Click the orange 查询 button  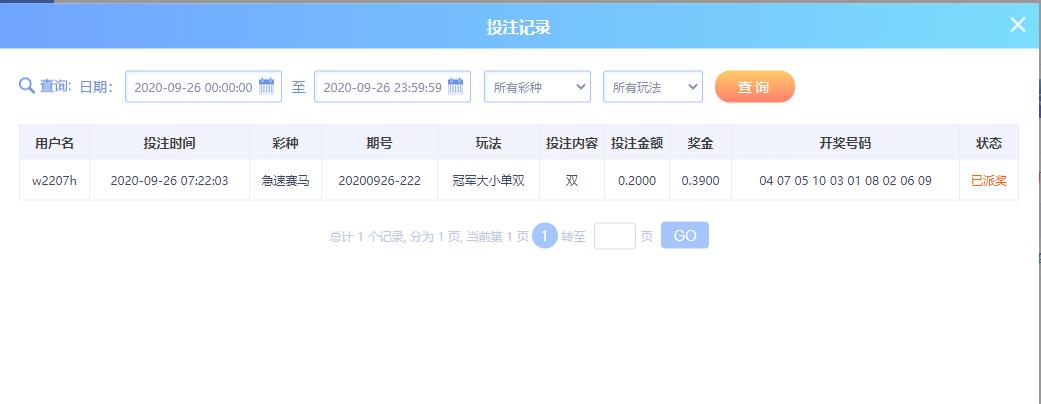click(754, 87)
